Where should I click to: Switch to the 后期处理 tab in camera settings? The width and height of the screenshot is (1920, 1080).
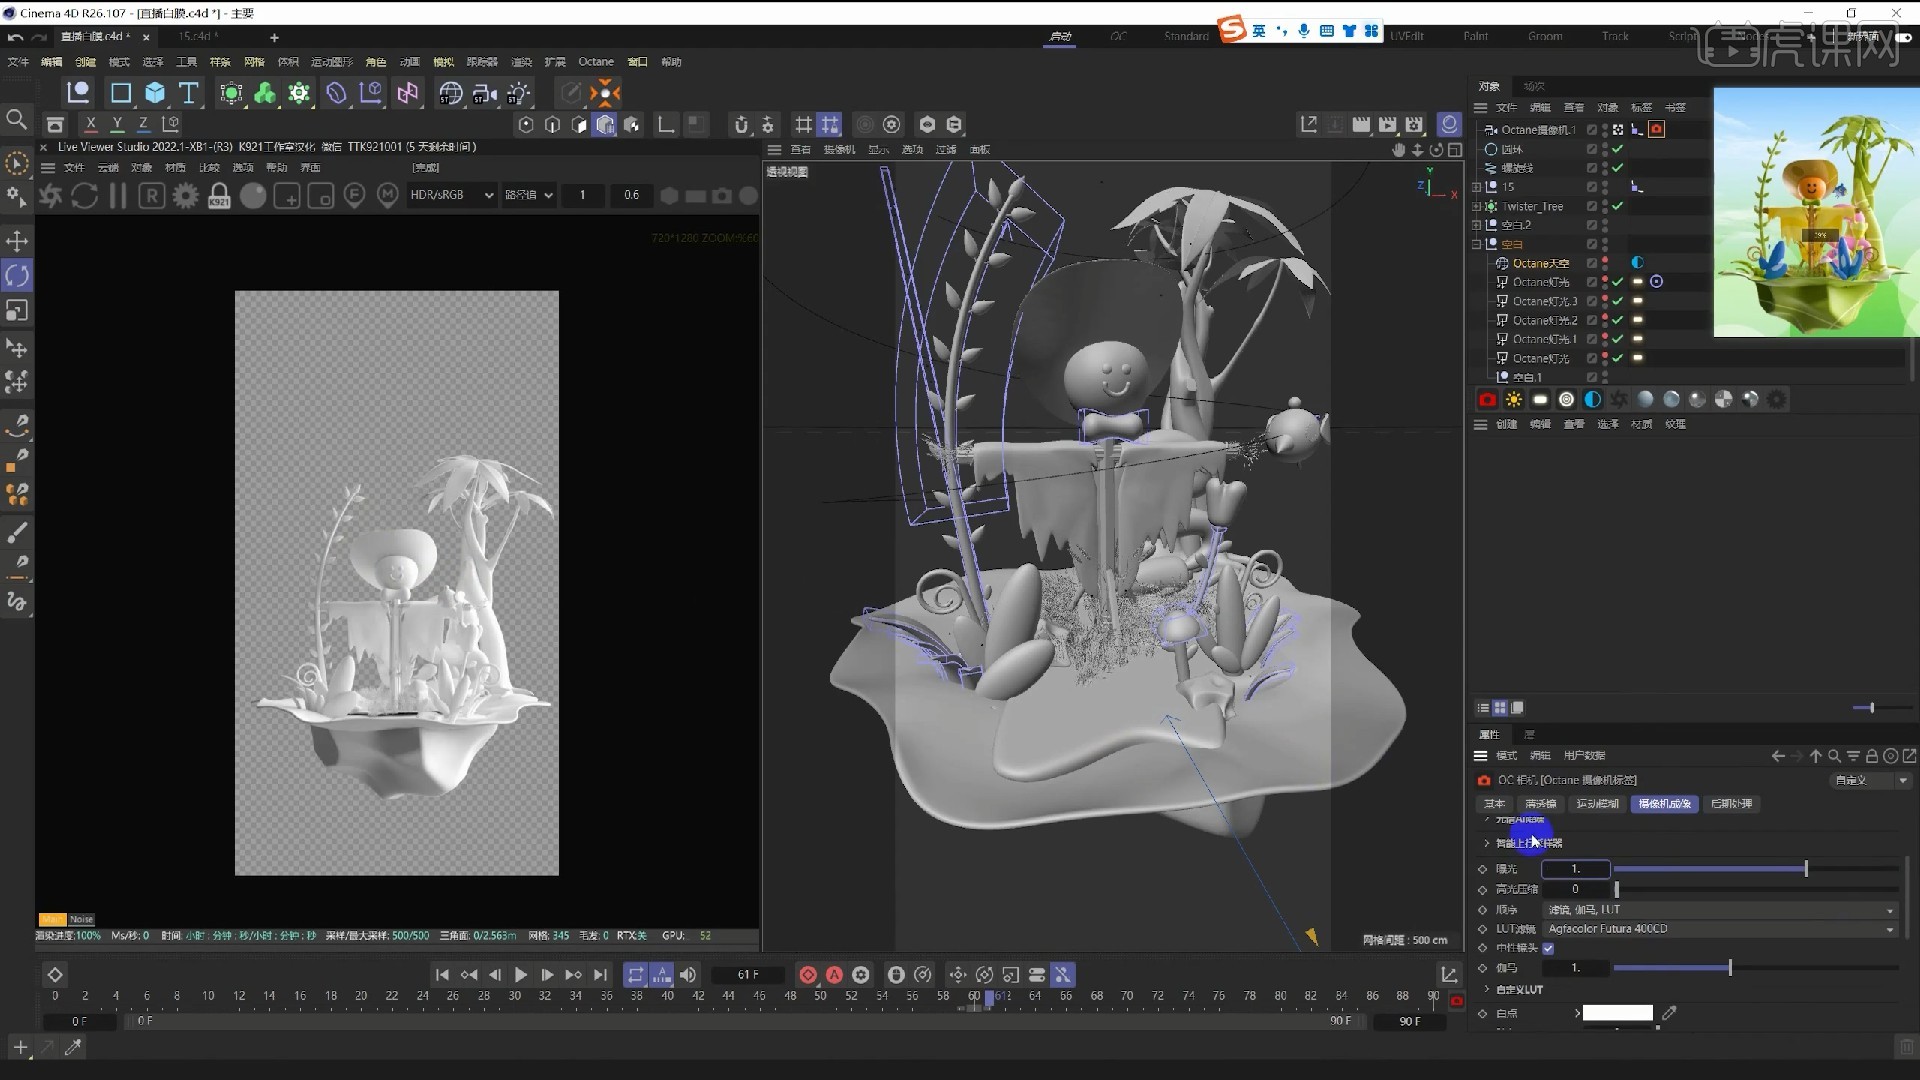tap(1732, 803)
